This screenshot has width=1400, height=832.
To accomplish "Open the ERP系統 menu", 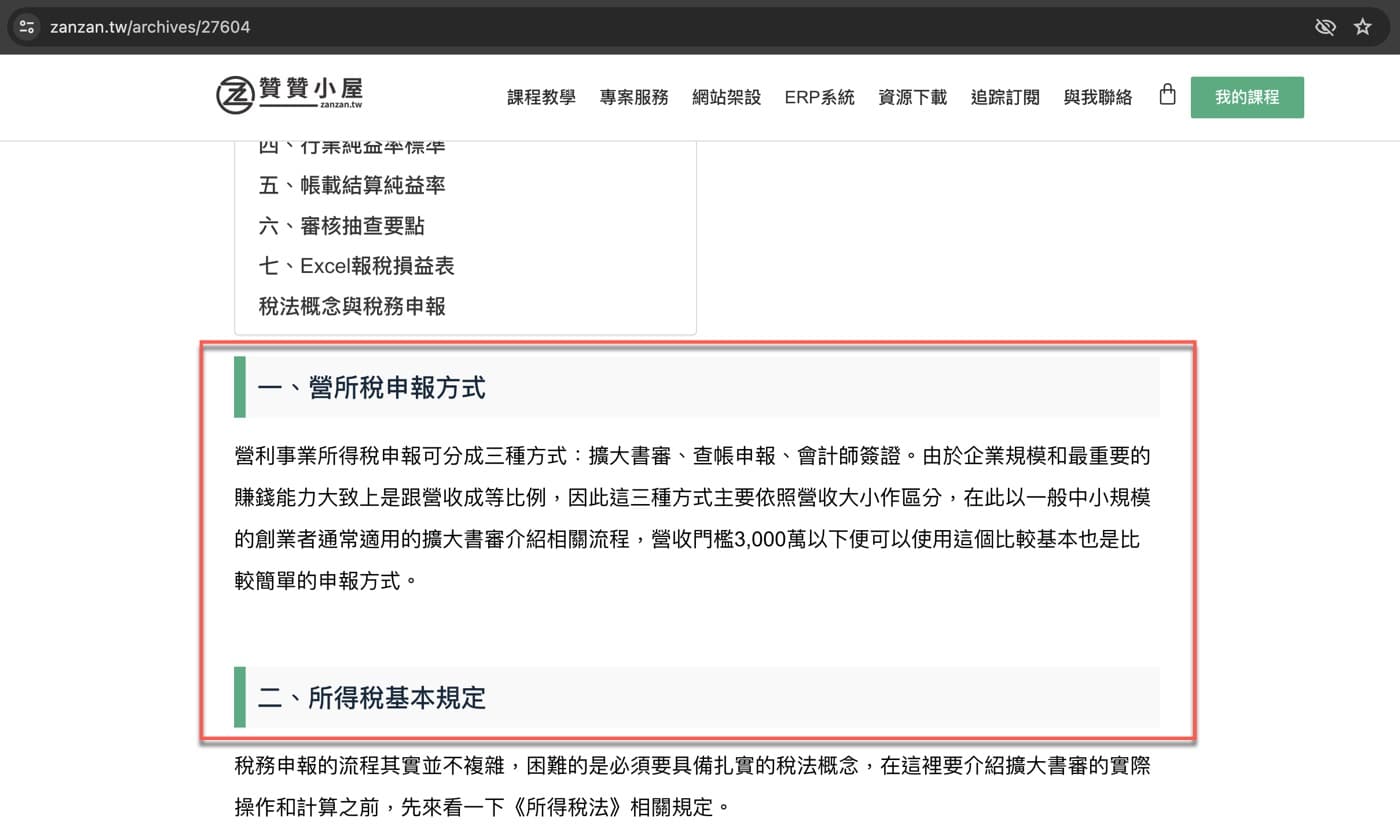I will pos(819,97).
